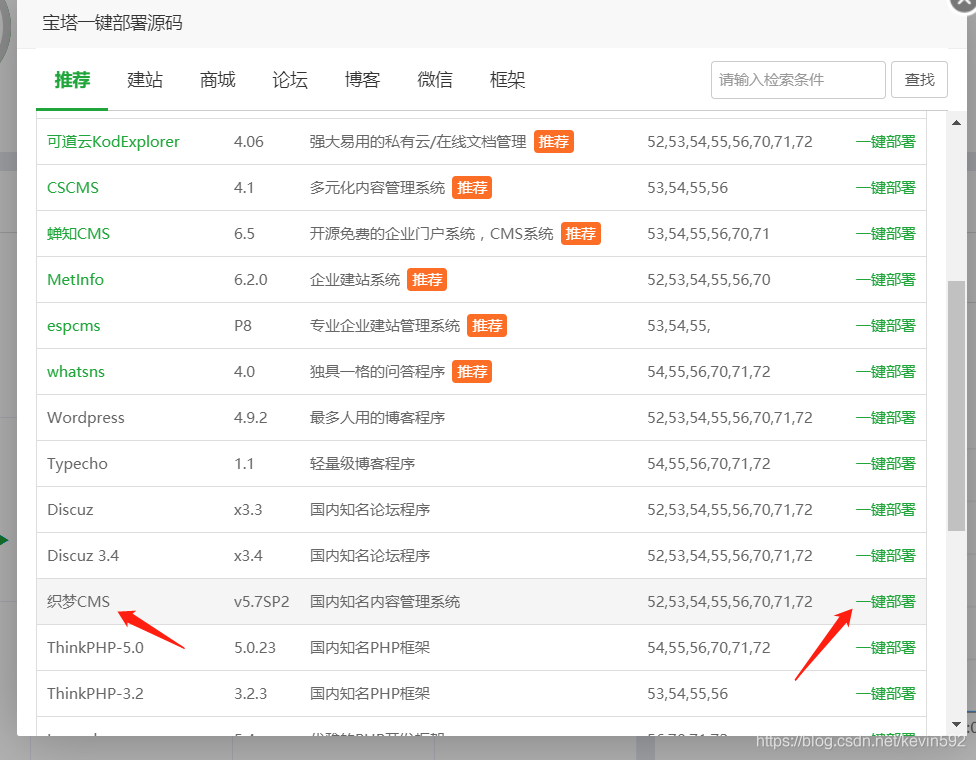The height and width of the screenshot is (760, 976).
Task: Click the 推荐 badge in the CSCMS row
Action: point(472,188)
